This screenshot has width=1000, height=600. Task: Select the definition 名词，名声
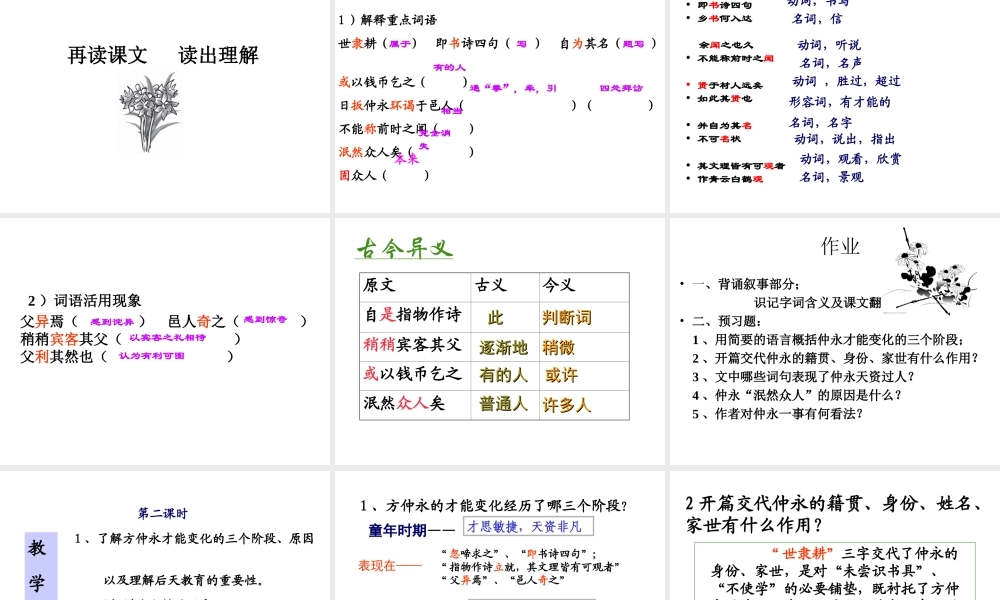pyautogui.click(x=831, y=62)
